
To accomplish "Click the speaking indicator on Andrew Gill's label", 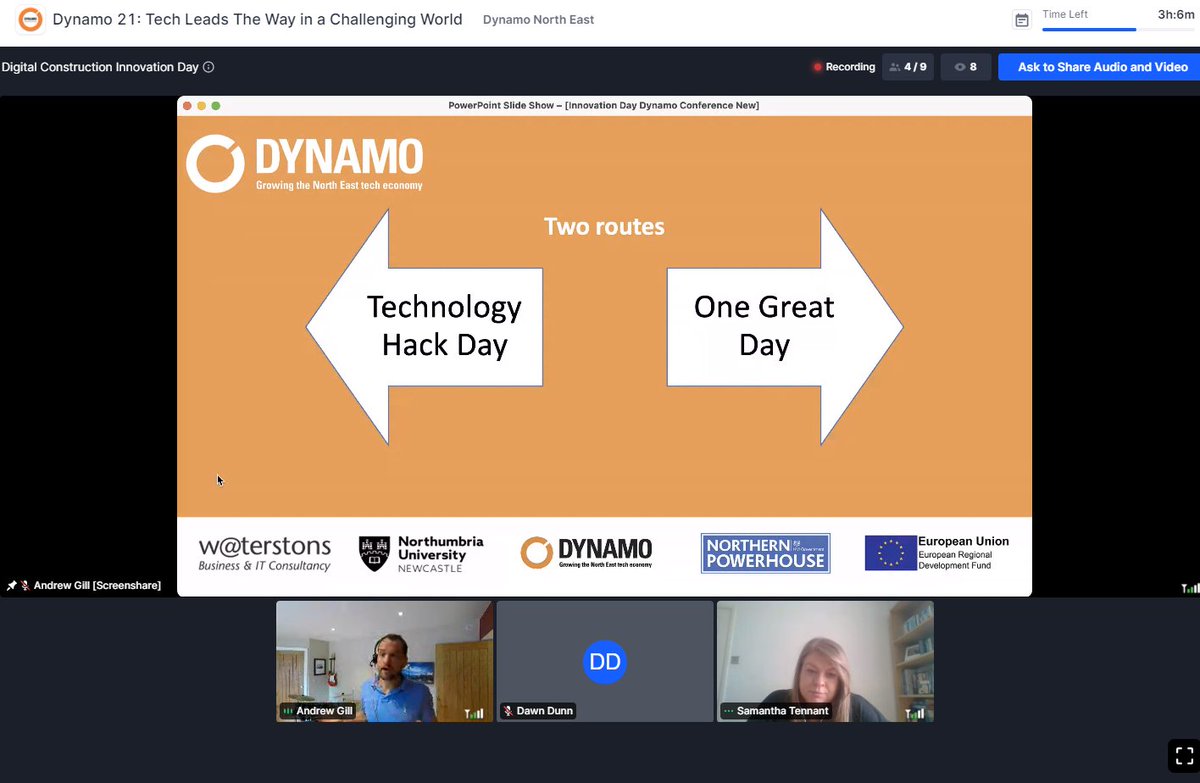I will tap(289, 711).
